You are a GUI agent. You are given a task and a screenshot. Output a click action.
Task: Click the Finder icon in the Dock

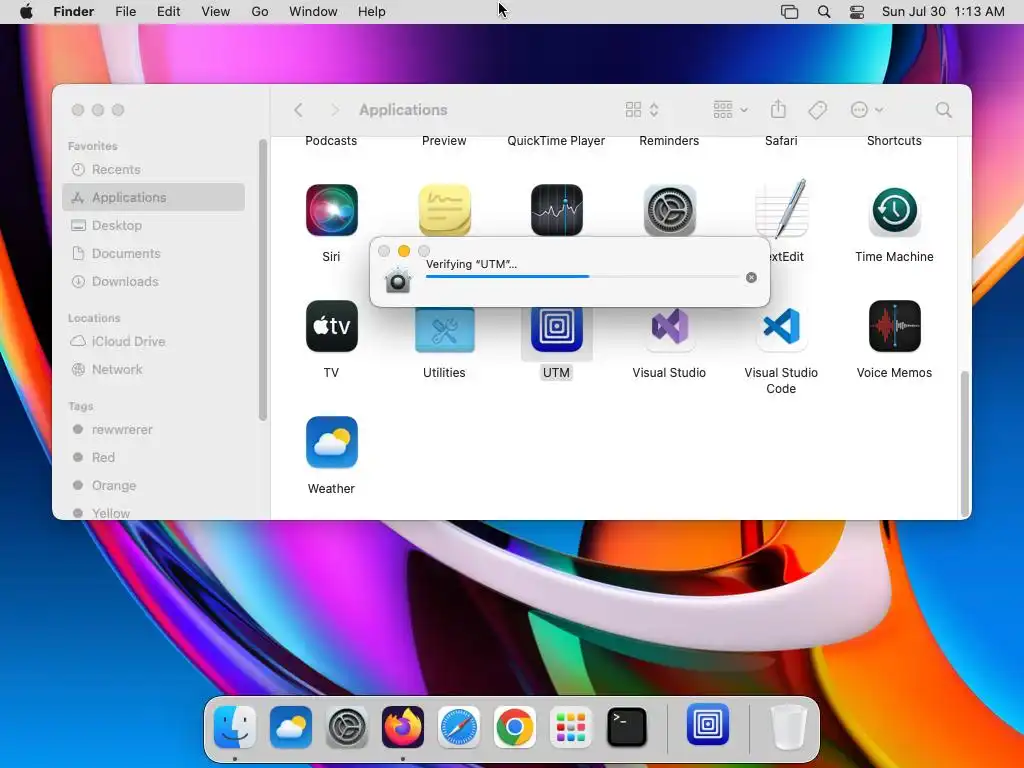tap(234, 726)
